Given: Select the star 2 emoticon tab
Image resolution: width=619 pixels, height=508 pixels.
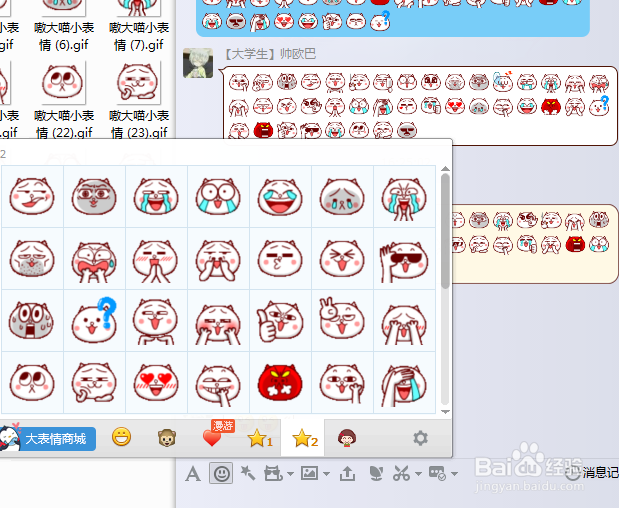Looking at the screenshot, I should pyautogui.click(x=305, y=439).
